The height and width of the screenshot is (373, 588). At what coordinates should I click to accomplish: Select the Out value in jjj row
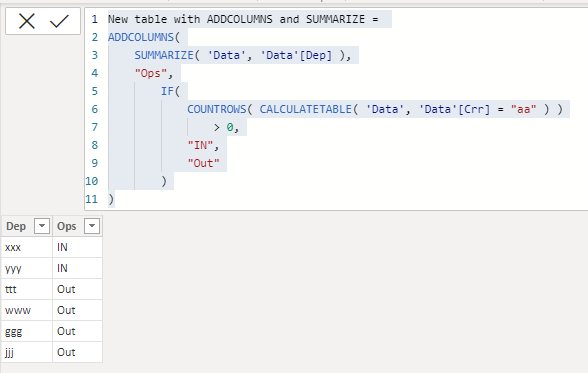point(77,352)
